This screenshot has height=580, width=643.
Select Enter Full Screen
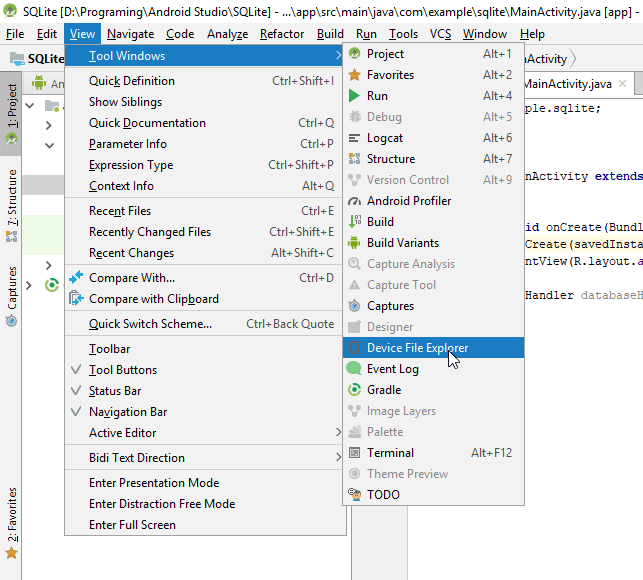[x=204, y=525]
